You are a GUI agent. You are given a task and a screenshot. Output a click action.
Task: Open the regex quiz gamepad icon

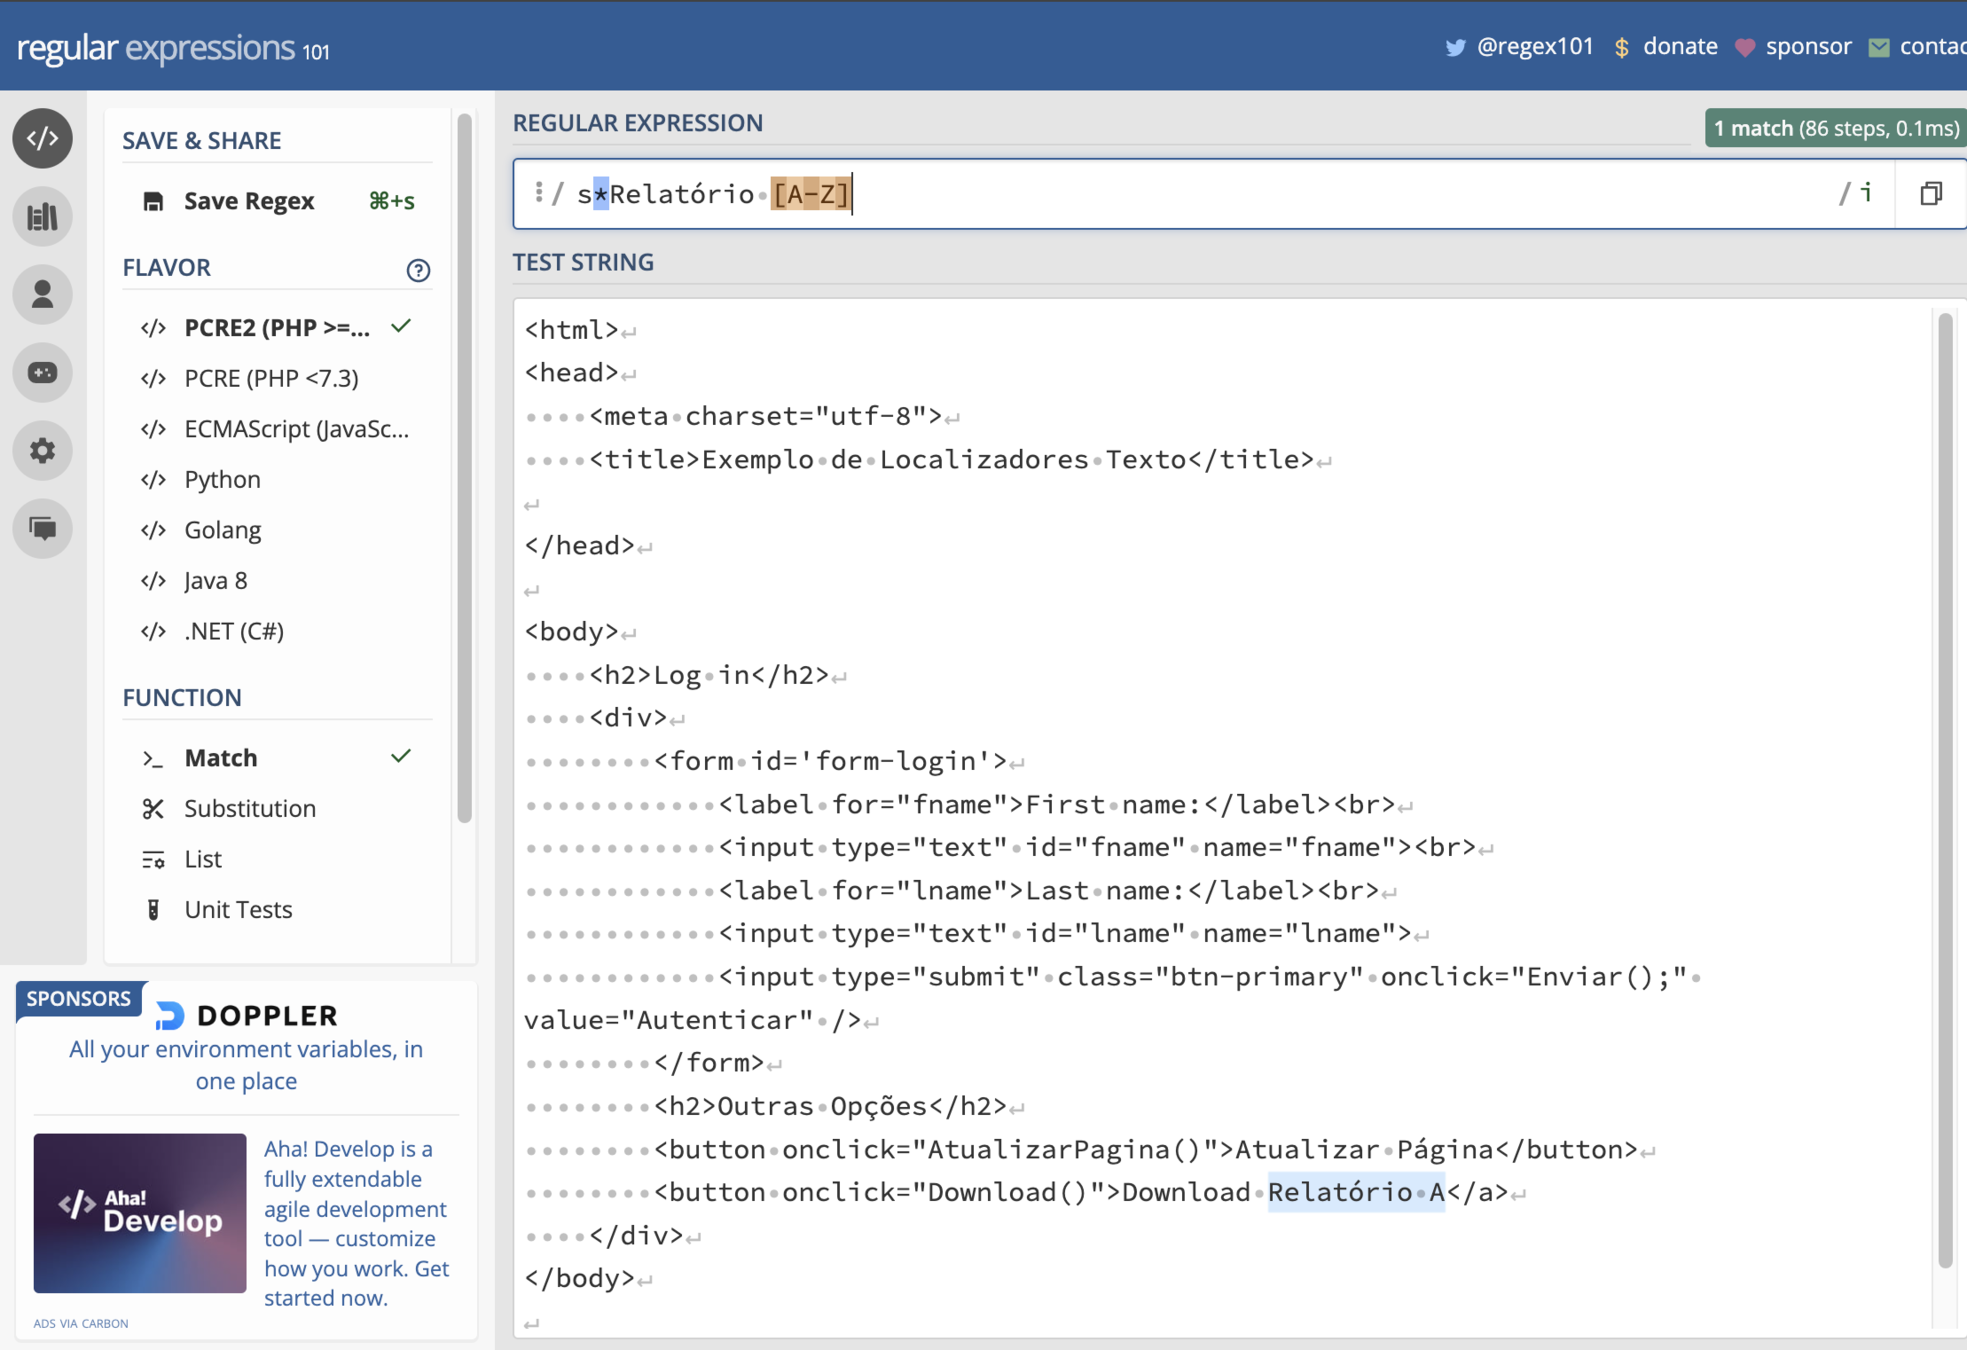pyautogui.click(x=42, y=372)
